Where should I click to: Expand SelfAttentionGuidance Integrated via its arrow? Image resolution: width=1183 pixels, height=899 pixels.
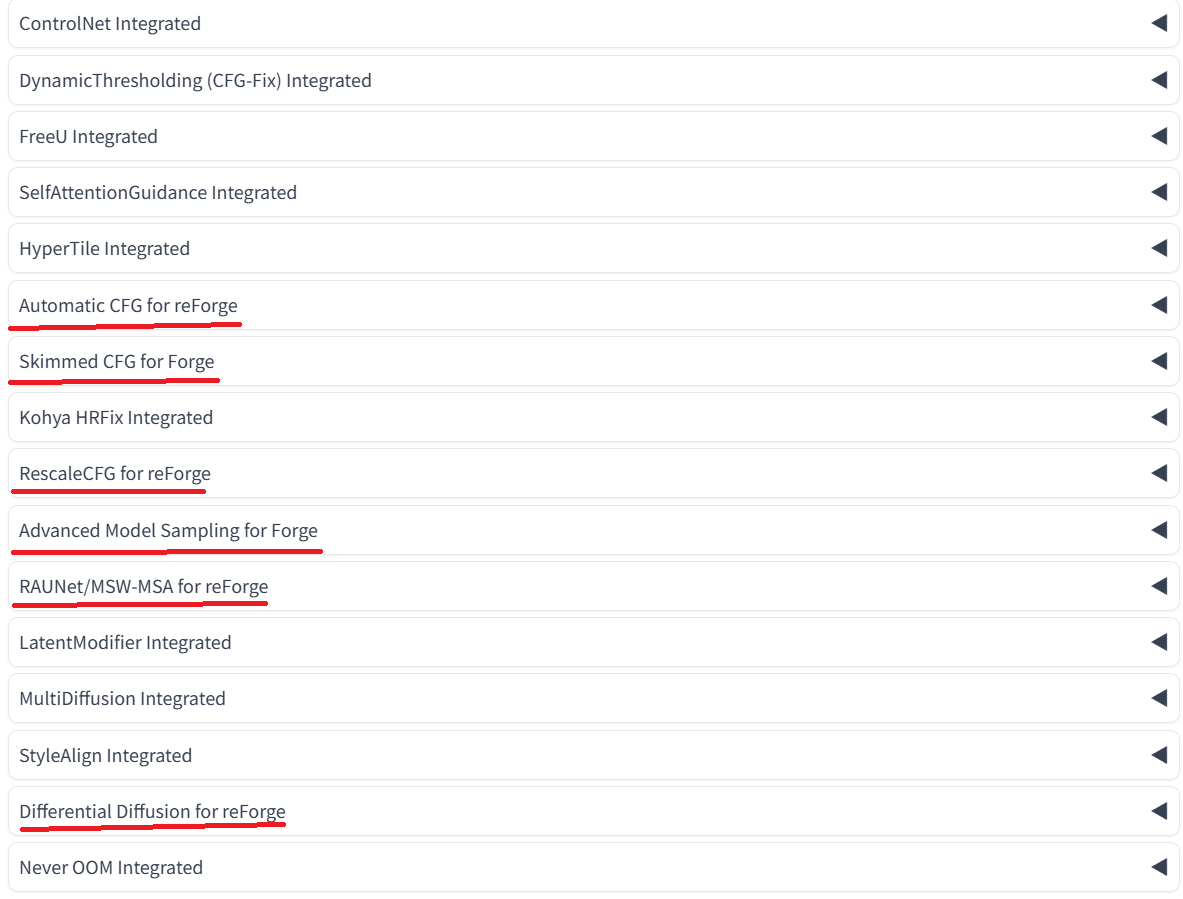point(1159,192)
